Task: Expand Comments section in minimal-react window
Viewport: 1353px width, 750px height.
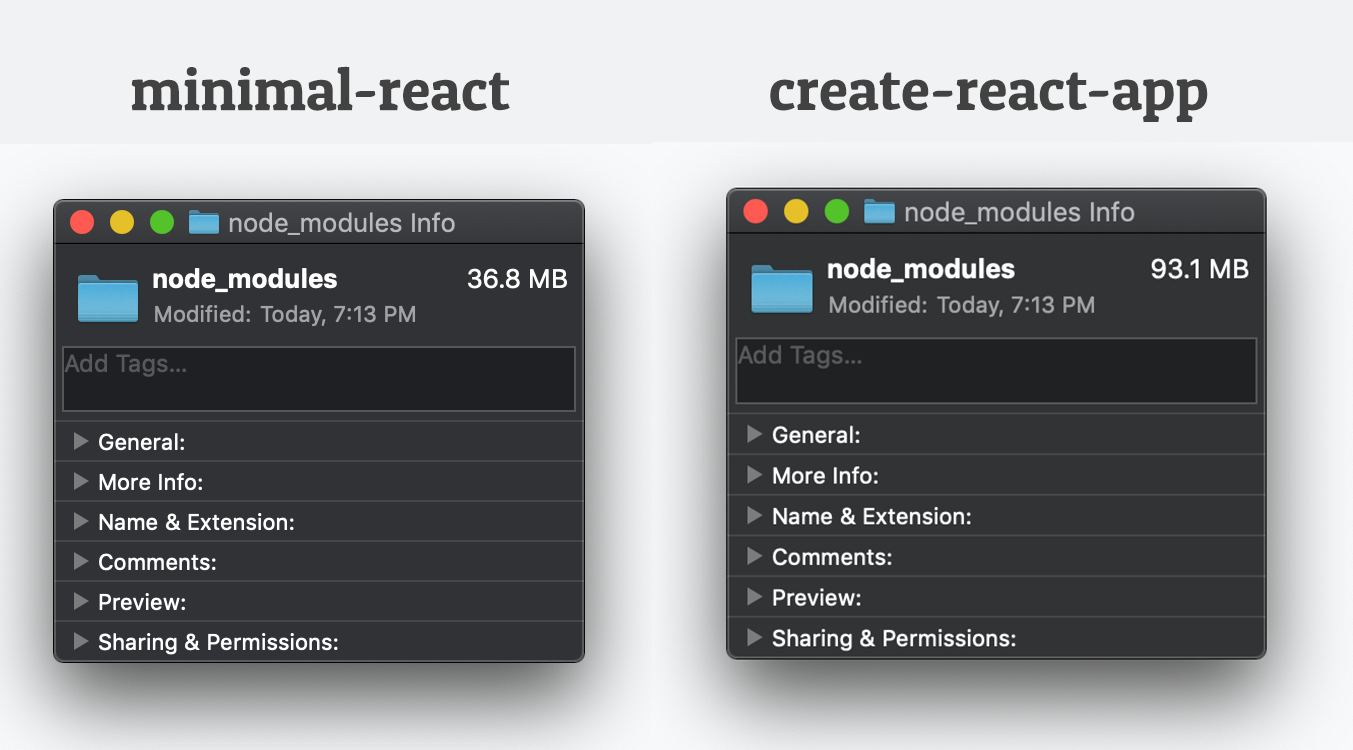Action: click(82, 562)
